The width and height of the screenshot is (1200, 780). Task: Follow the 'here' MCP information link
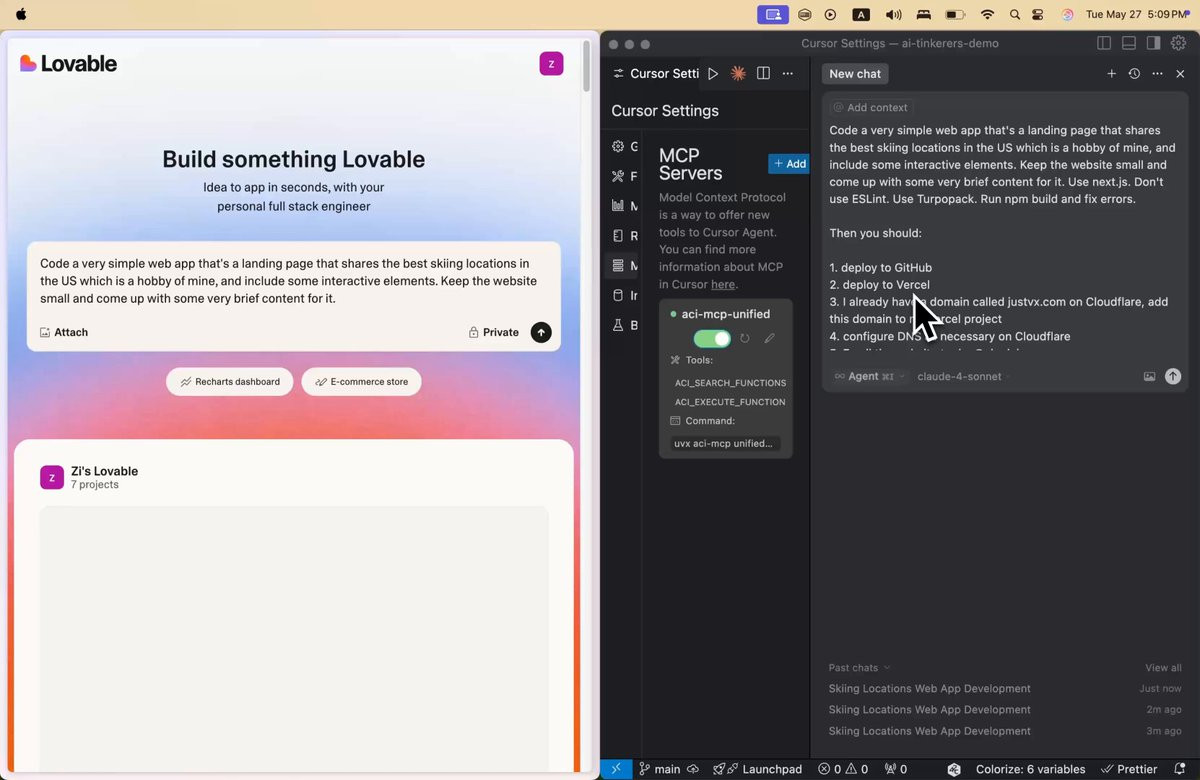pyautogui.click(x=723, y=285)
